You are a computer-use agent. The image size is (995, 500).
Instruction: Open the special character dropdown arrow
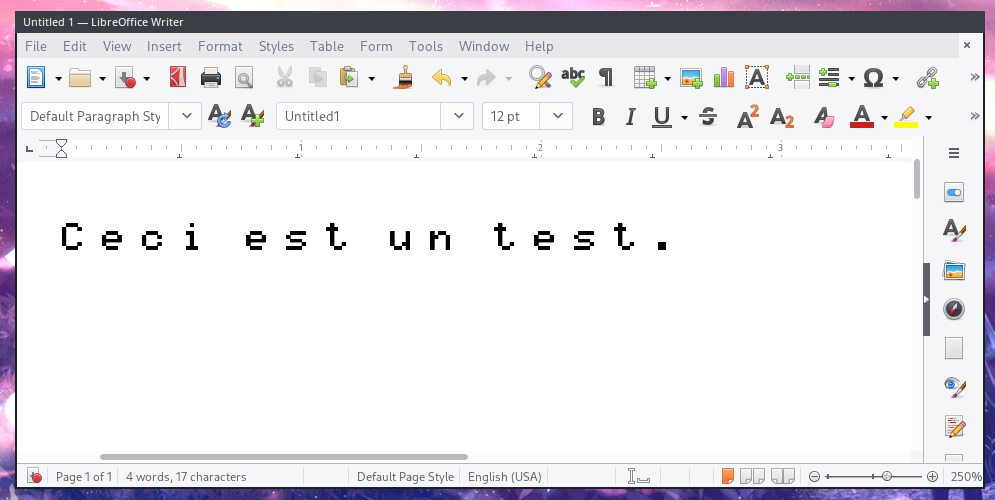click(895, 79)
